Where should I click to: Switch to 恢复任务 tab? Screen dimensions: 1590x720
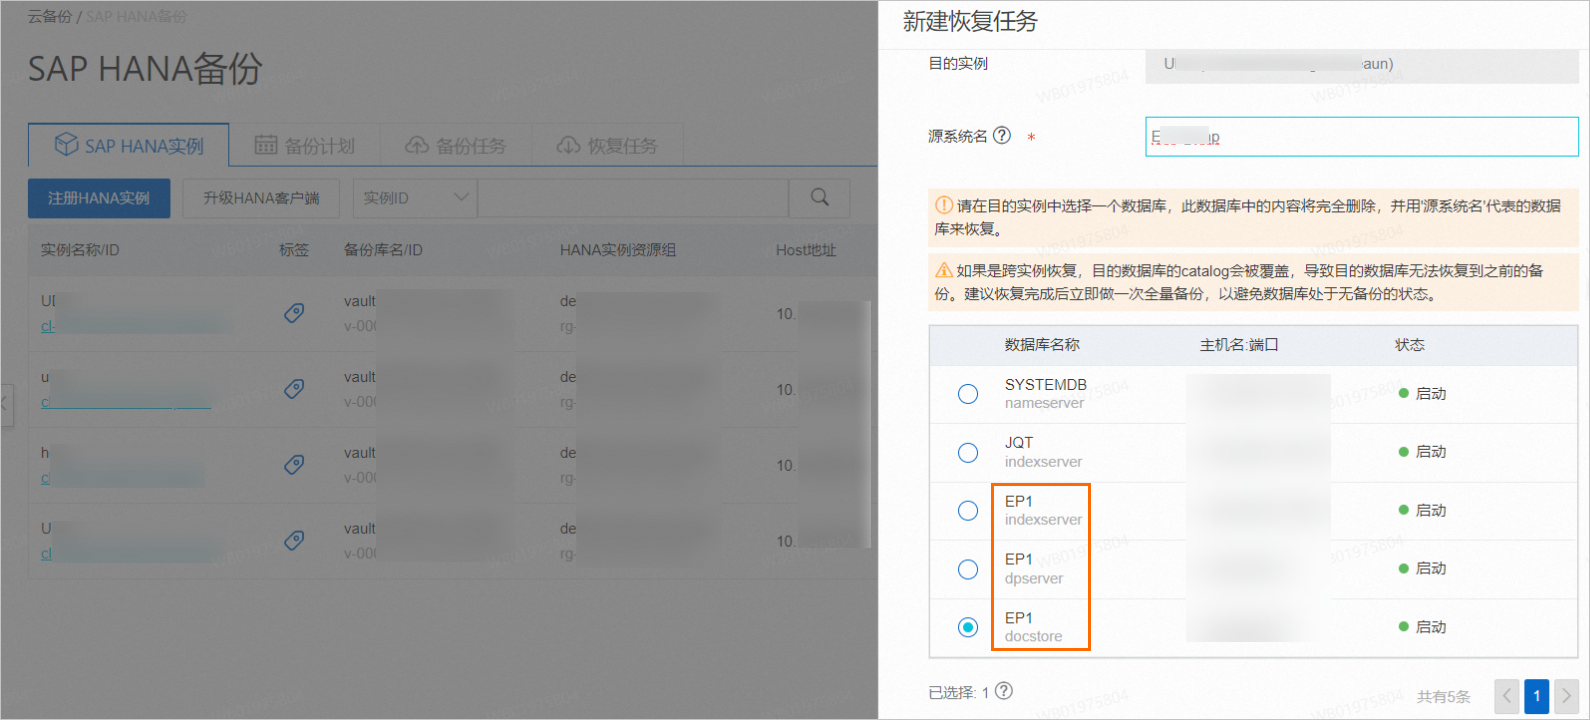tap(607, 146)
